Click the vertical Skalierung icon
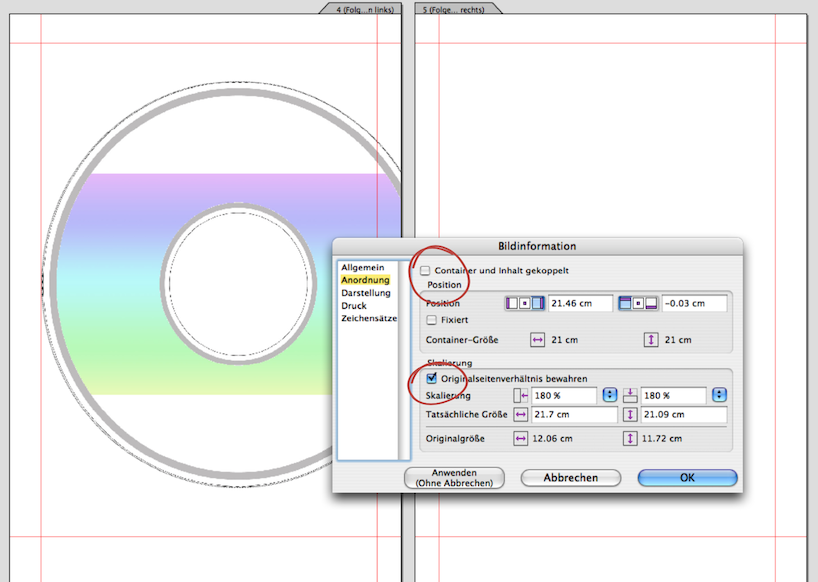Image resolution: width=818 pixels, height=582 pixels. pos(630,396)
